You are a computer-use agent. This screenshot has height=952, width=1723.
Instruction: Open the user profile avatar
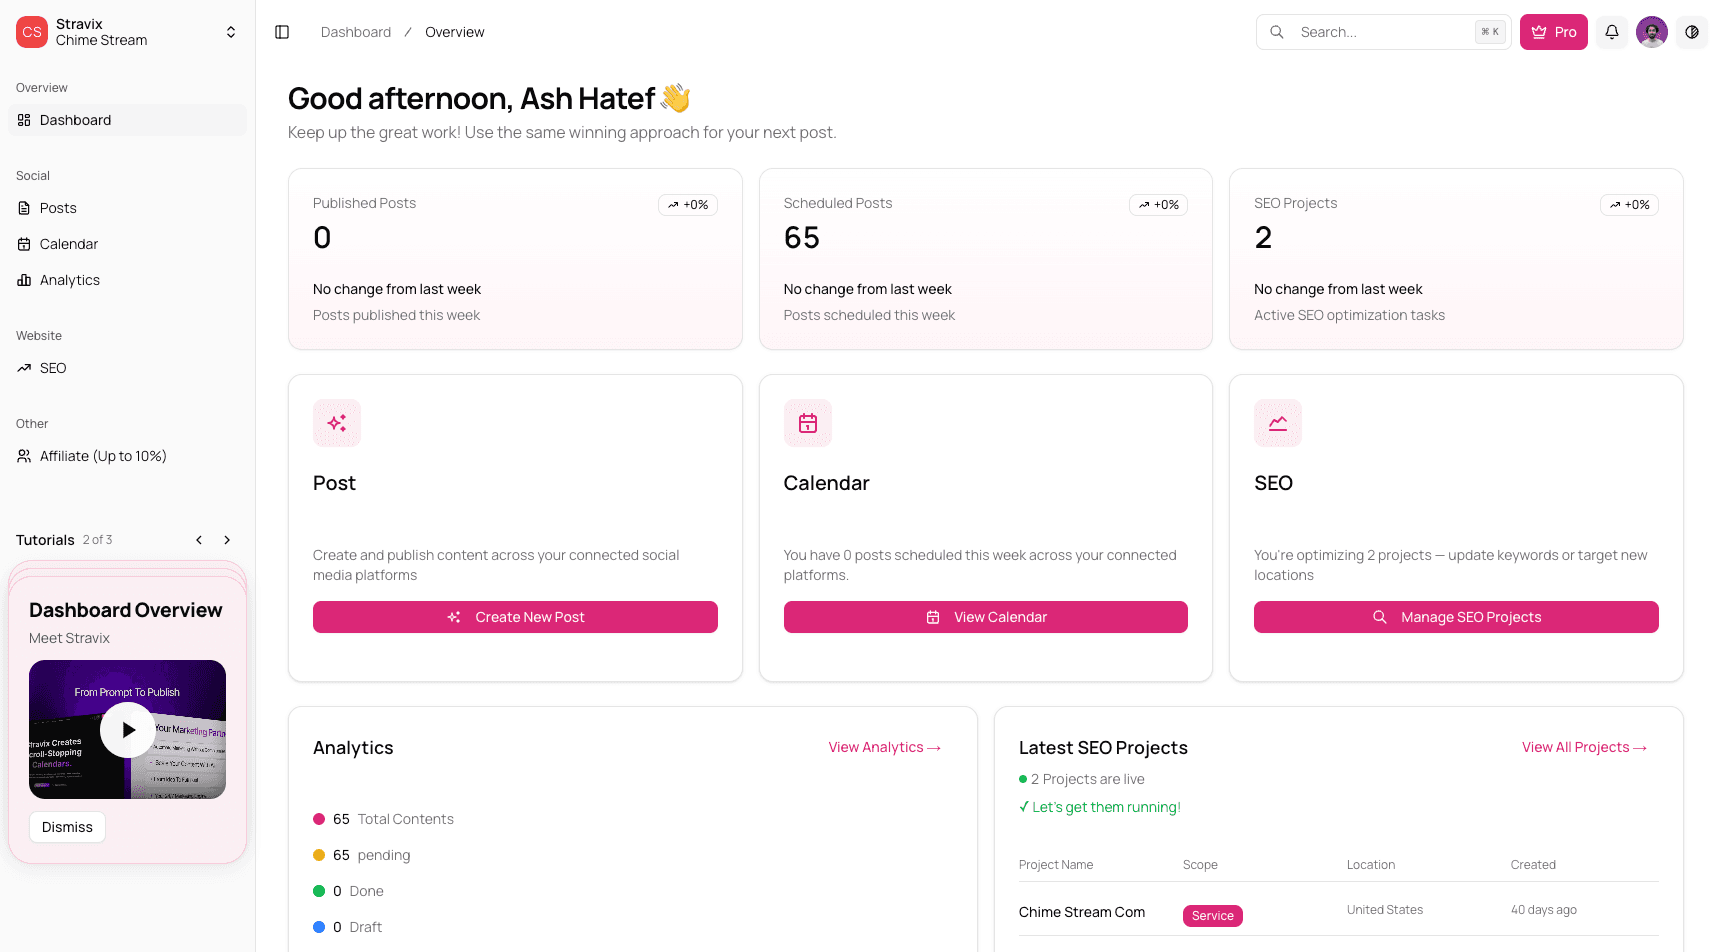pos(1652,32)
